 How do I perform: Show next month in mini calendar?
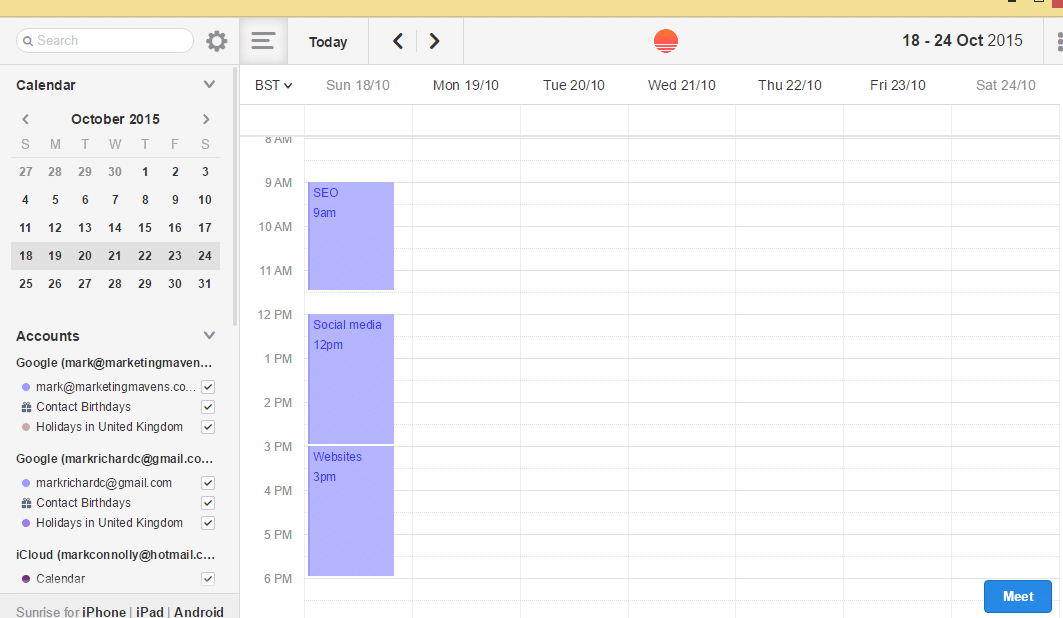pos(206,119)
